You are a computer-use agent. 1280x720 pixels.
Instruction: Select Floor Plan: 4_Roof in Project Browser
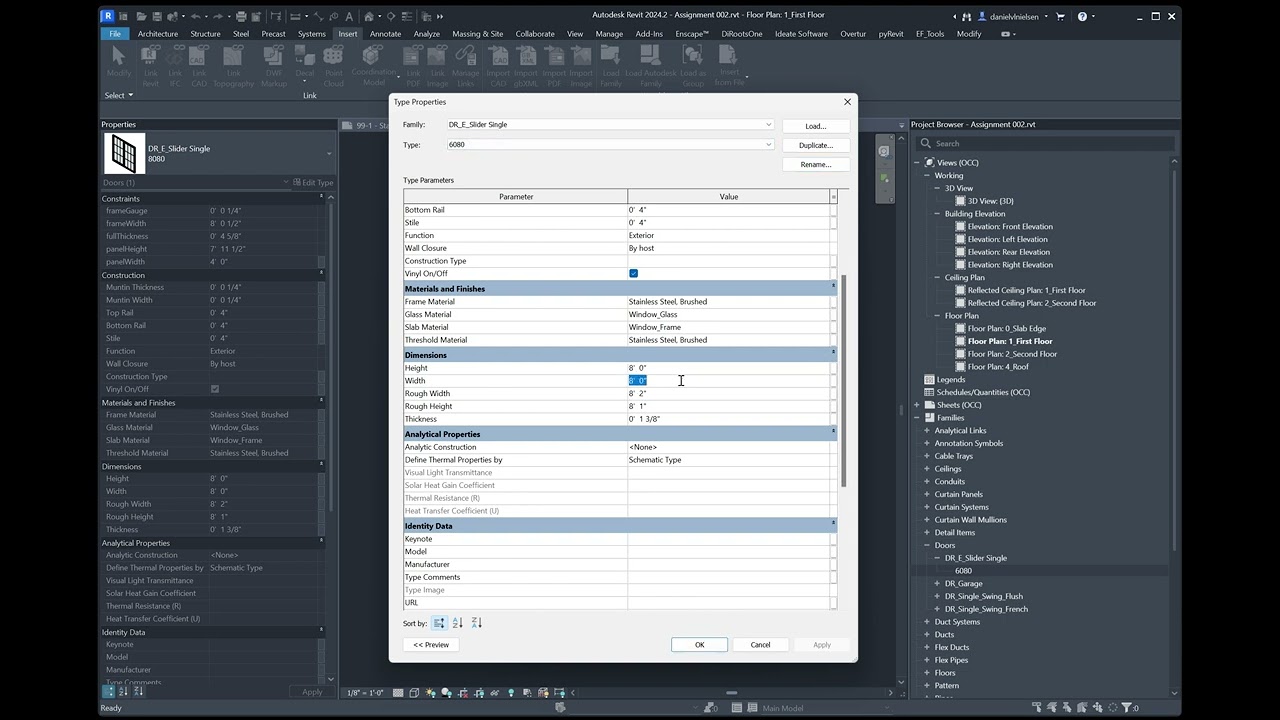pos(998,367)
